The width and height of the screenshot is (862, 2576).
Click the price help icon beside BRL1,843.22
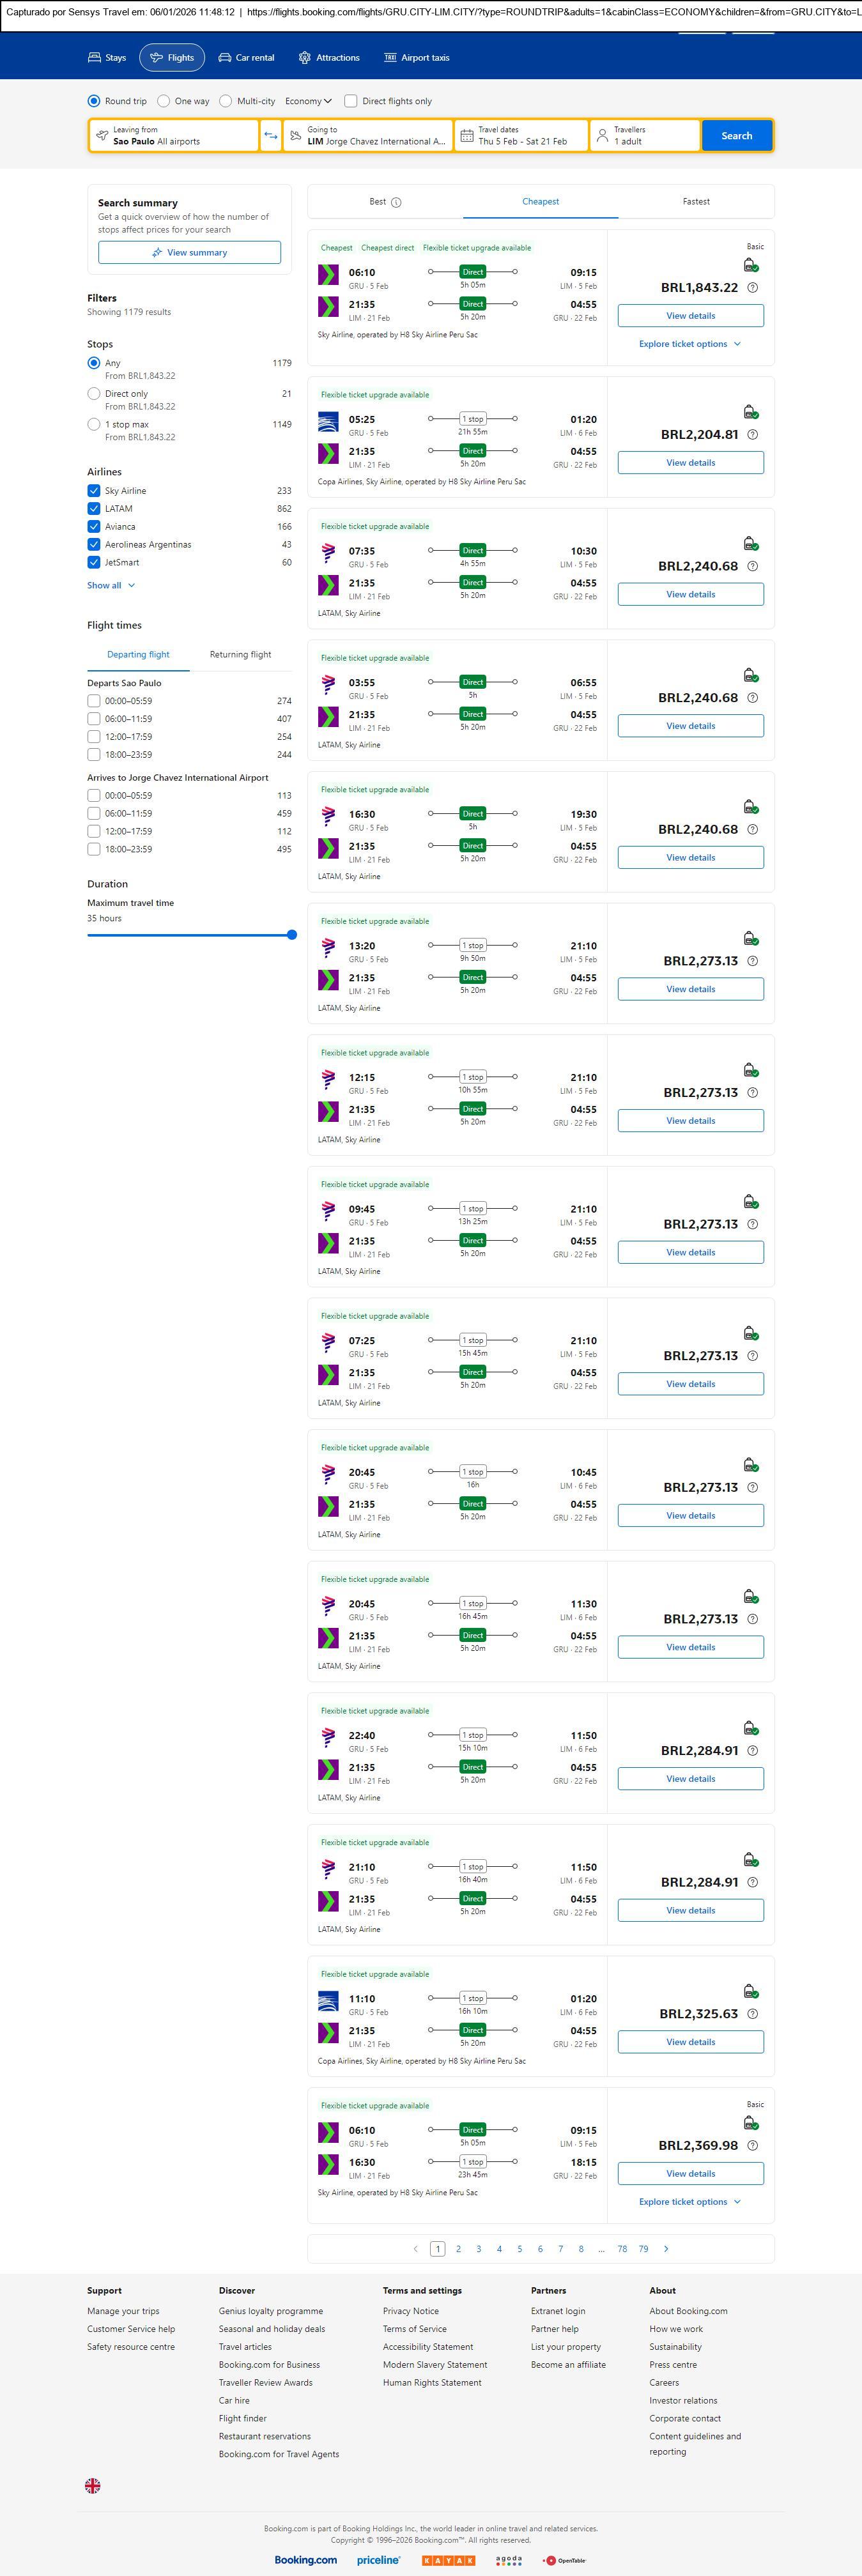(x=753, y=288)
